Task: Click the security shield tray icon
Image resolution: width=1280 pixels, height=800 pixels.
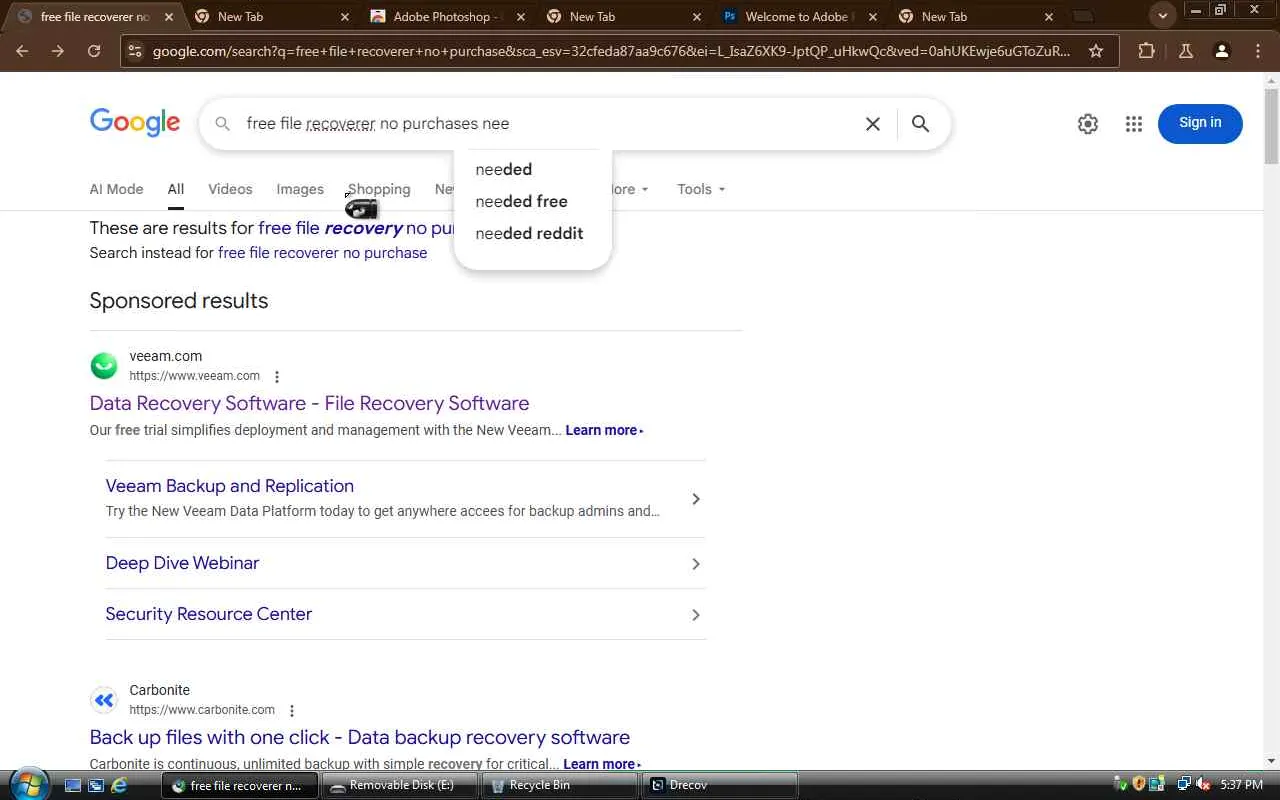Action: (x=1138, y=785)
